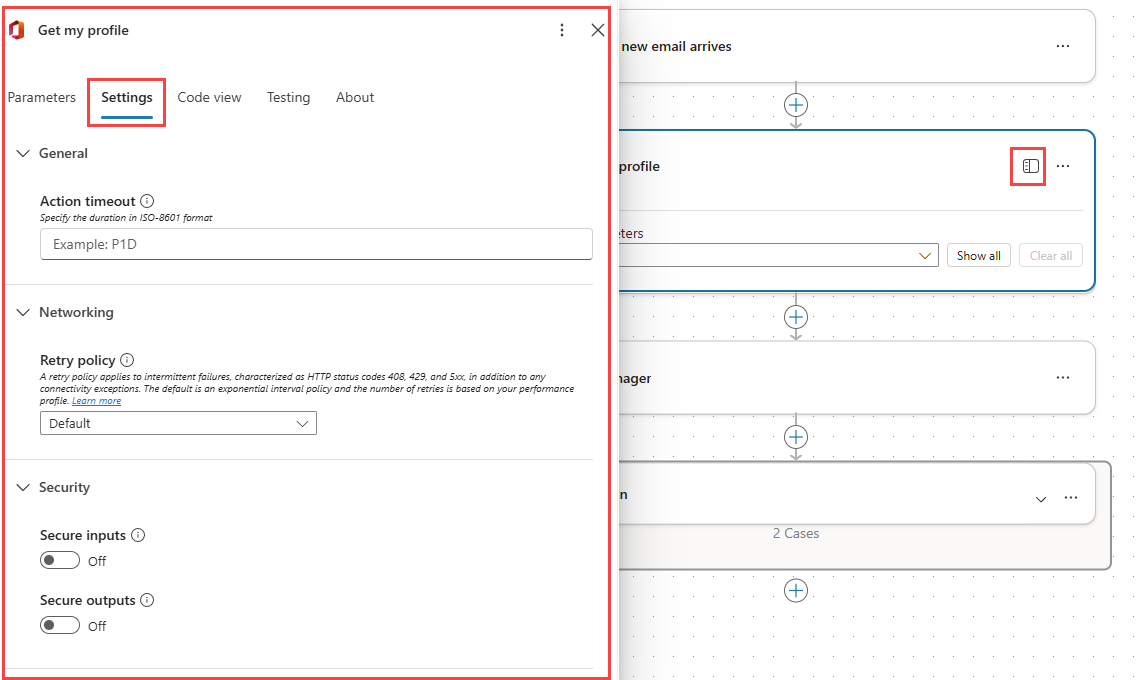Add step below the 2 Cases card
Image resolution: width=1138 pixels, height=680 pixels.
pos(796,591)
